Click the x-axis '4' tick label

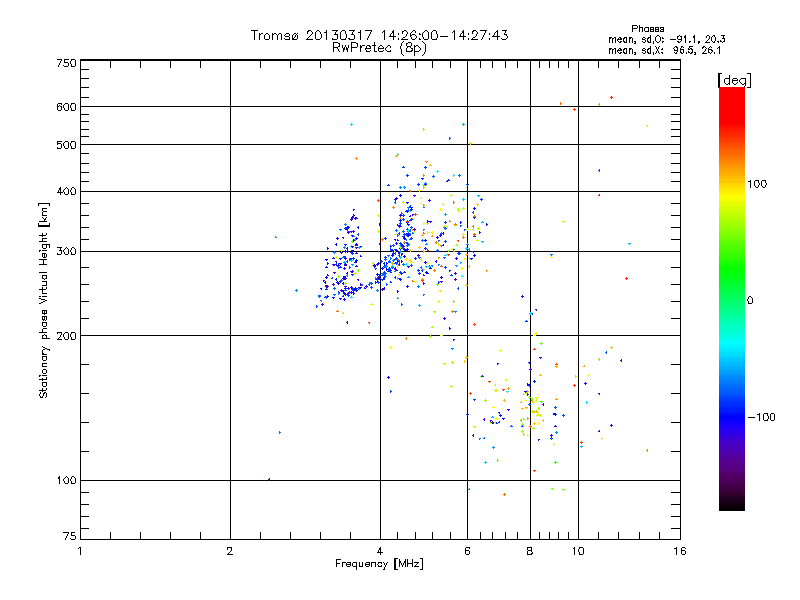tap(380, 551)
